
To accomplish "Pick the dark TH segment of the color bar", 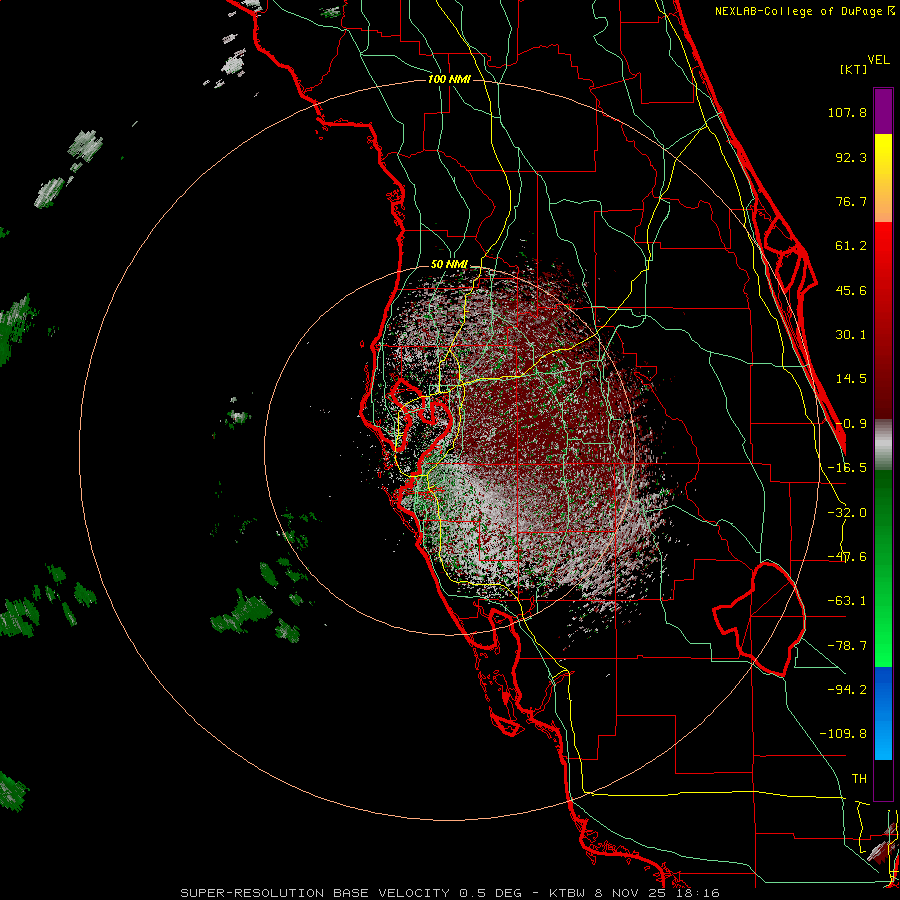I will click(x=883, y=780).
